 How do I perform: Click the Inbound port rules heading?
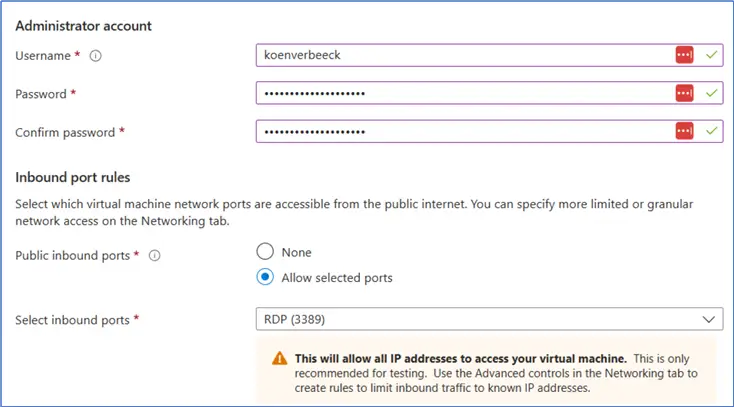(x=73, y=178)
